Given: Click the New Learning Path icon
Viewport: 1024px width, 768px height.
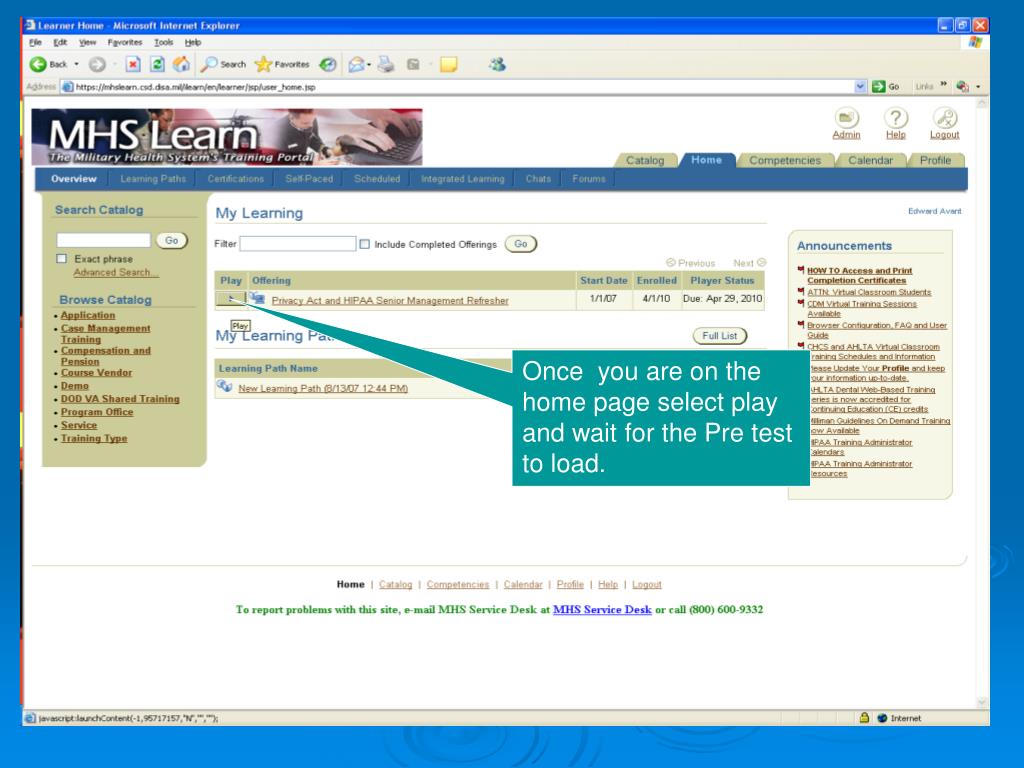Looking at the screenshot, I should (225, 386).
